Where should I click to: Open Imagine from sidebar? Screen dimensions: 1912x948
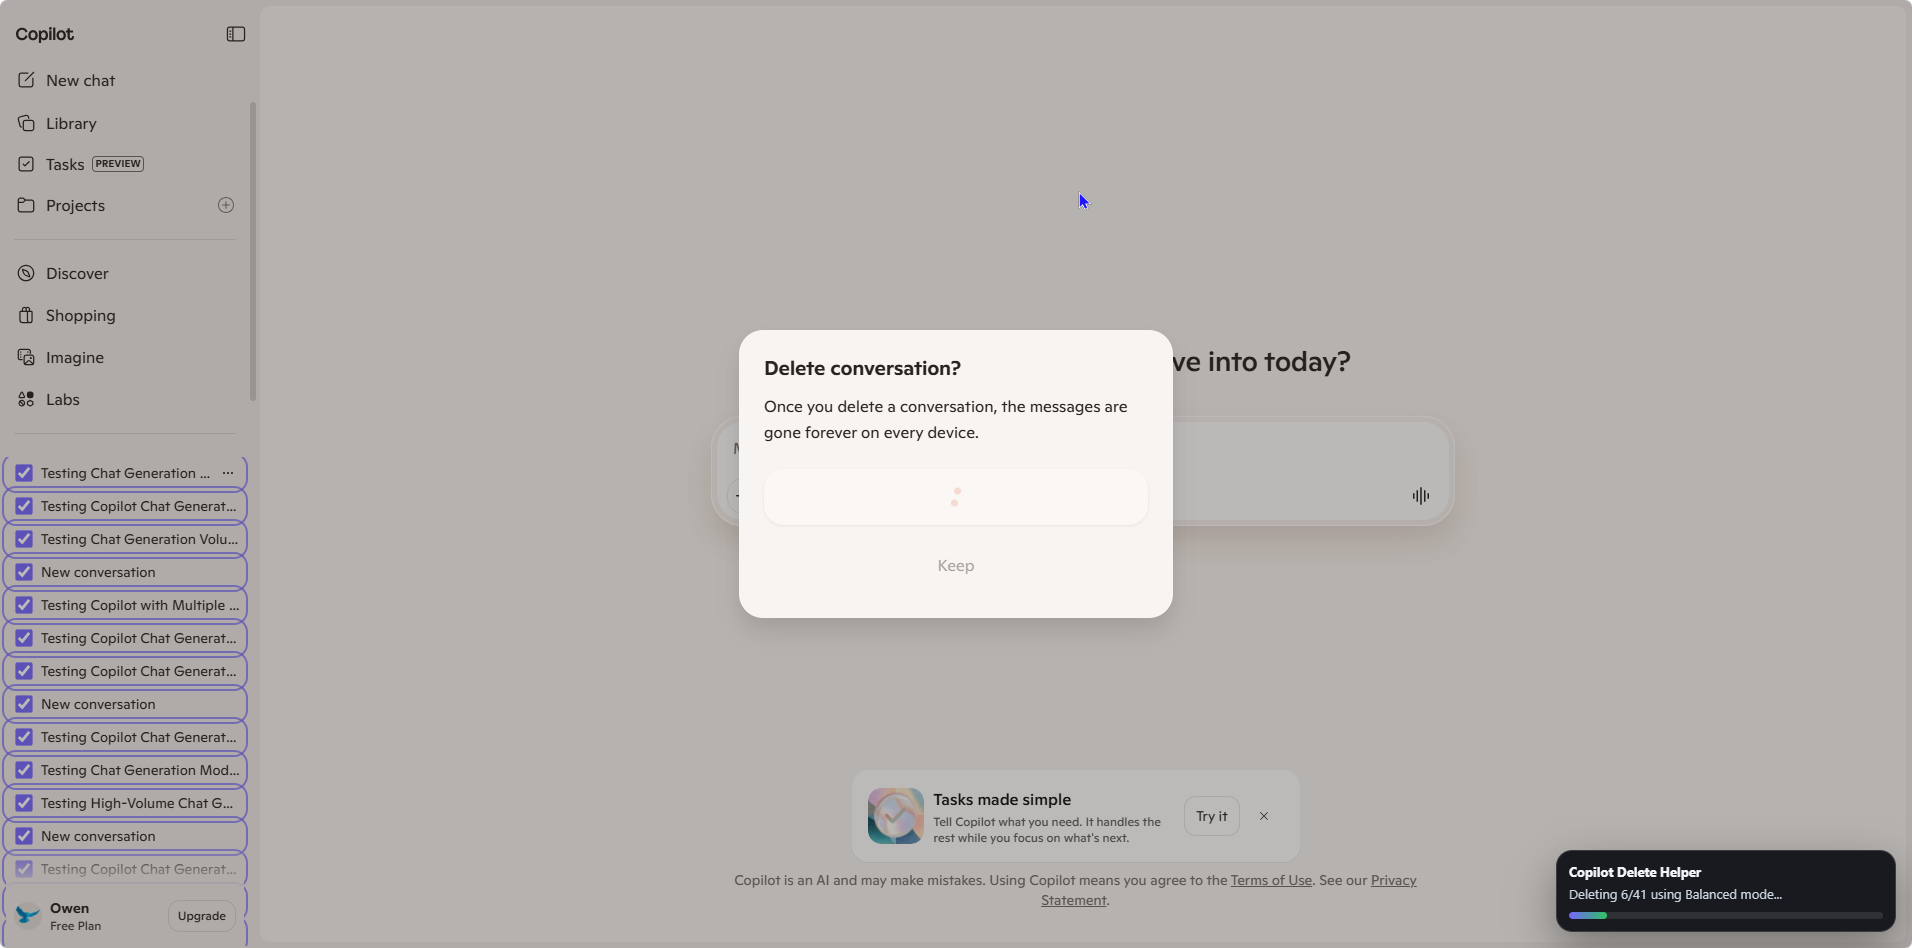(60, 357)
